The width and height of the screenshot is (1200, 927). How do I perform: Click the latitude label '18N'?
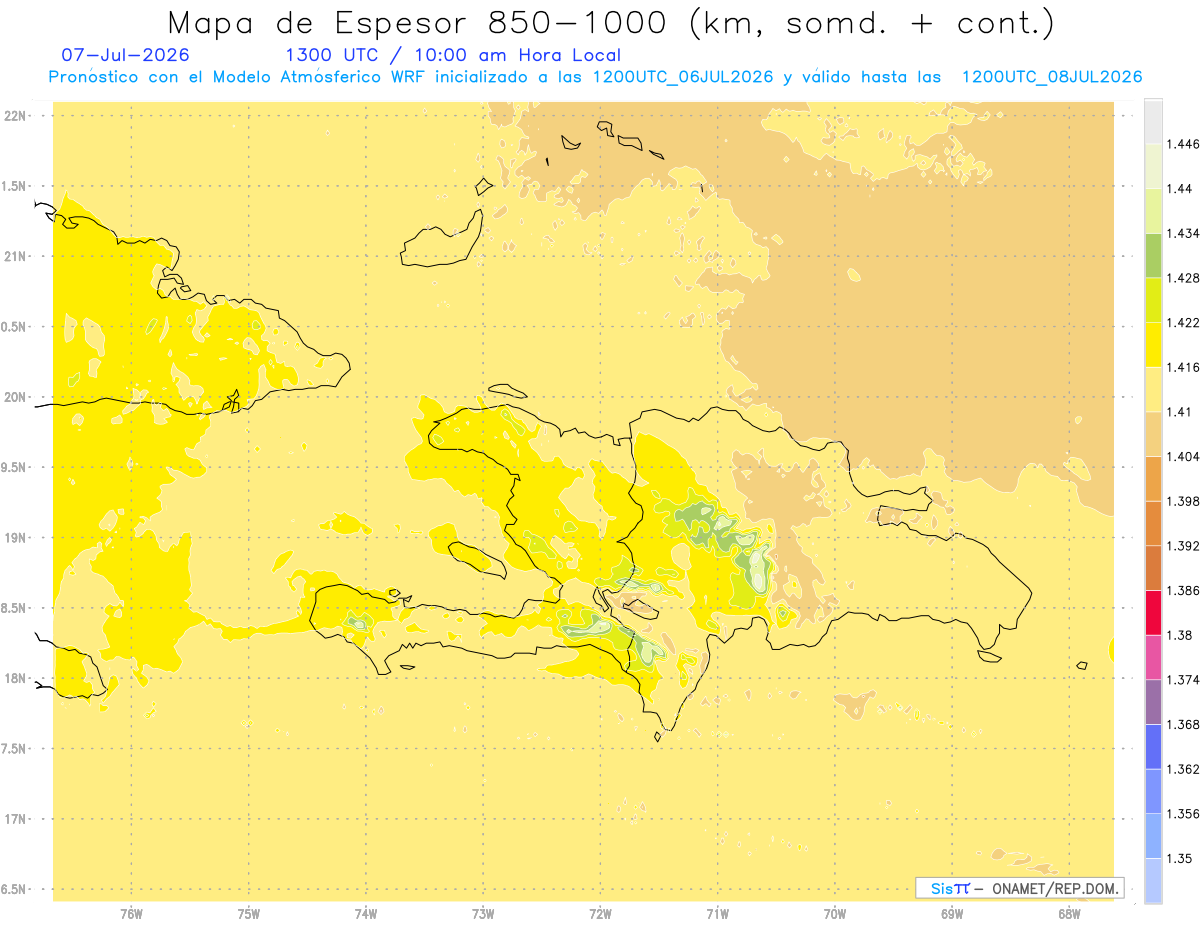(14, 678)
